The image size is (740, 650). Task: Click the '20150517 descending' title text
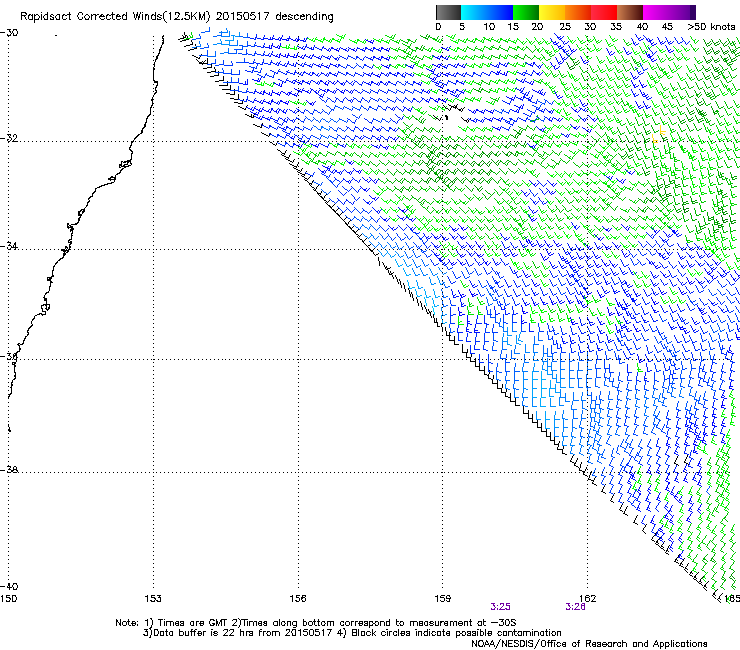click(x=274, y=17)
